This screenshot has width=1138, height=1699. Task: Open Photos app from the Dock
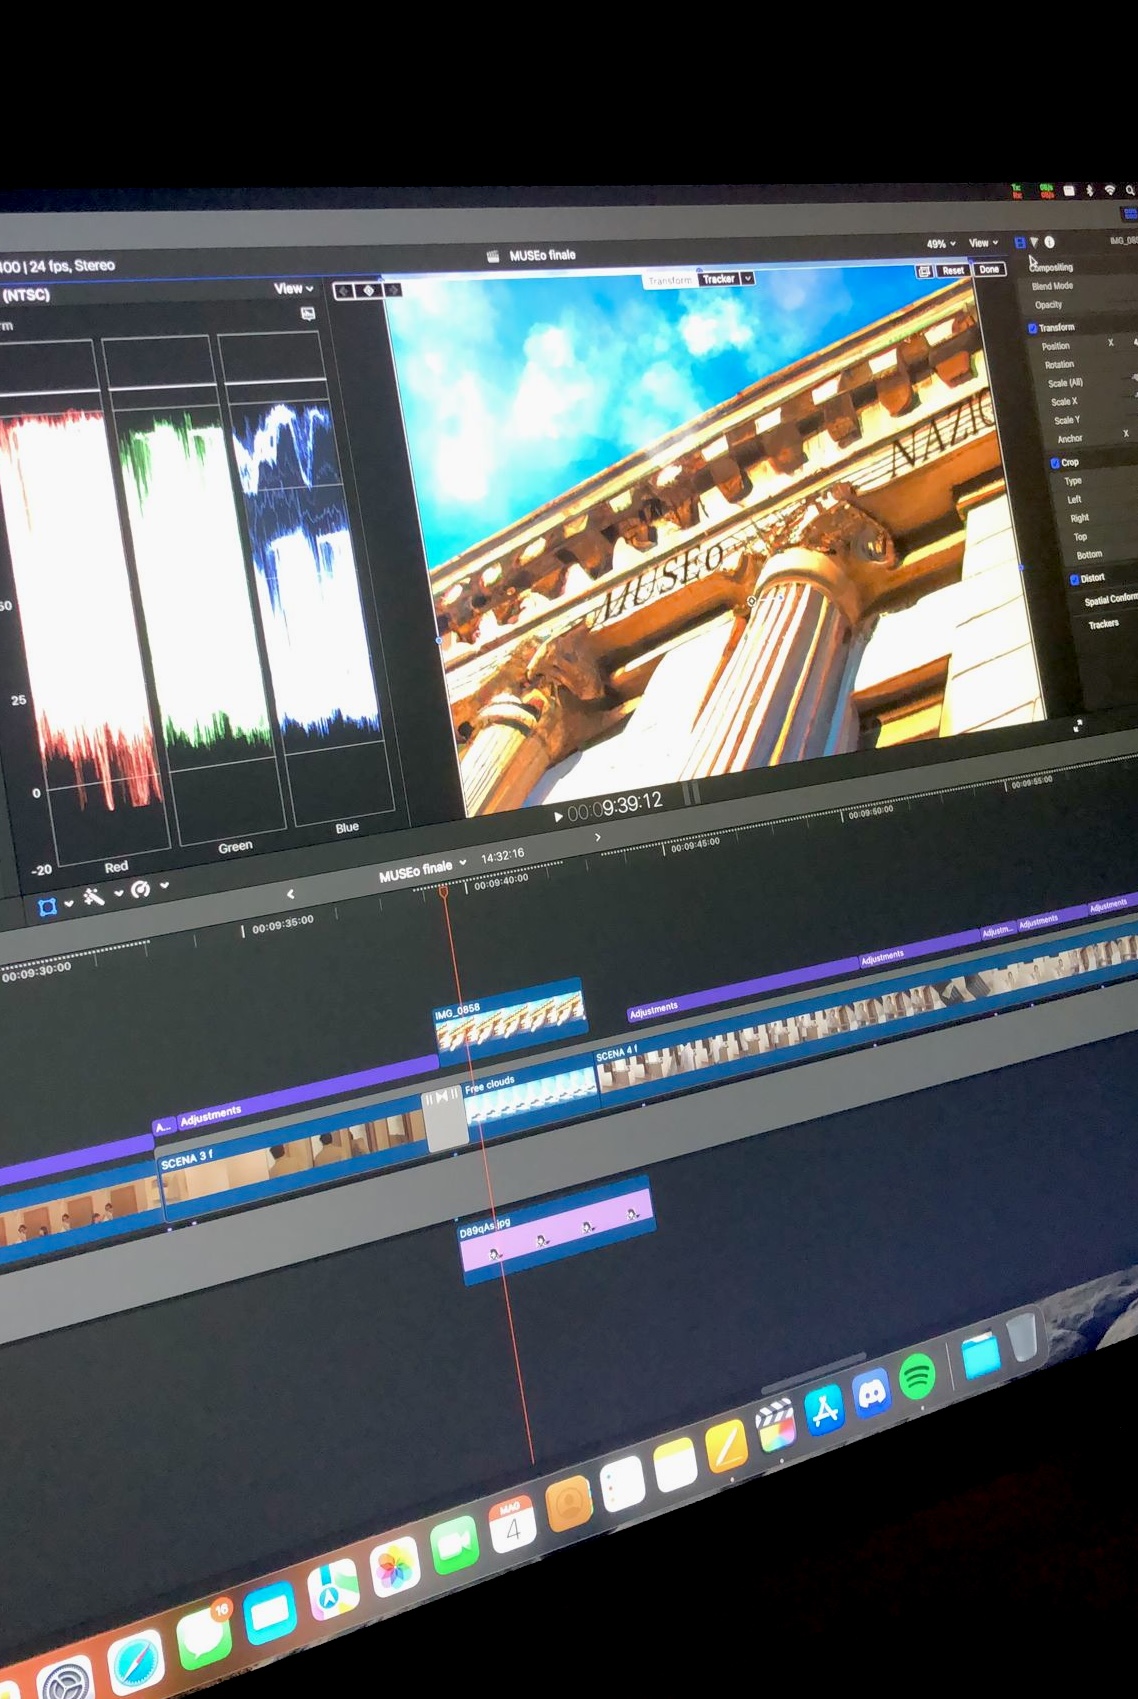click(395, 1569)
